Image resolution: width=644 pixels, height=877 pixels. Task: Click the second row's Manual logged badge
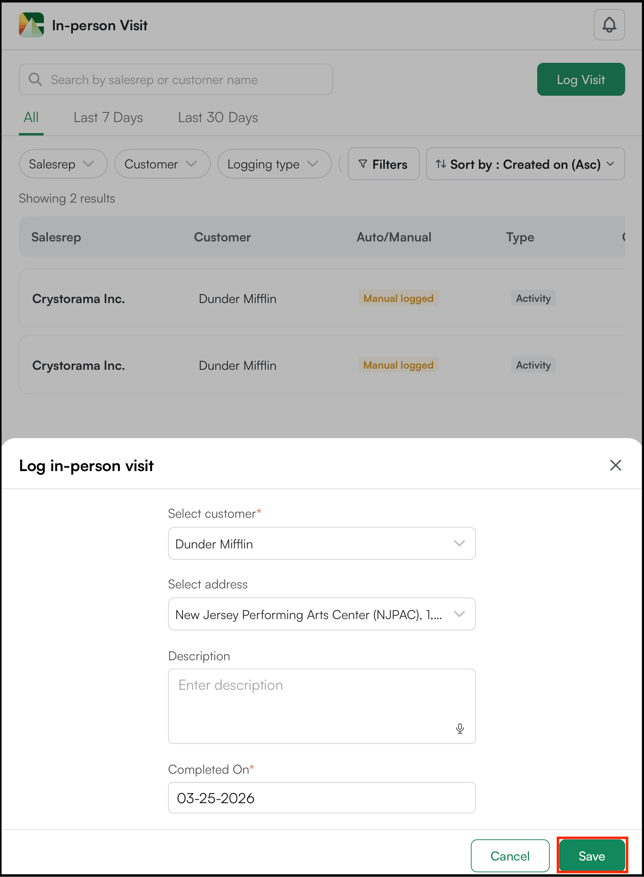[398, 365]
